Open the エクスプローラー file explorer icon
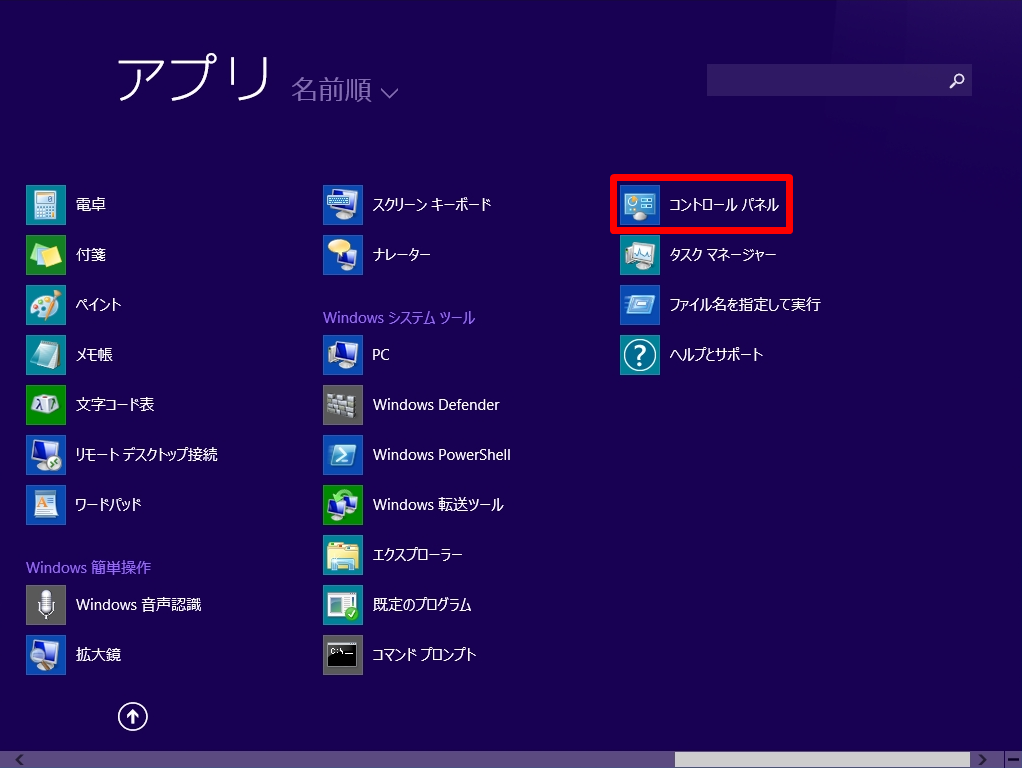 click(x=343, y=555)
